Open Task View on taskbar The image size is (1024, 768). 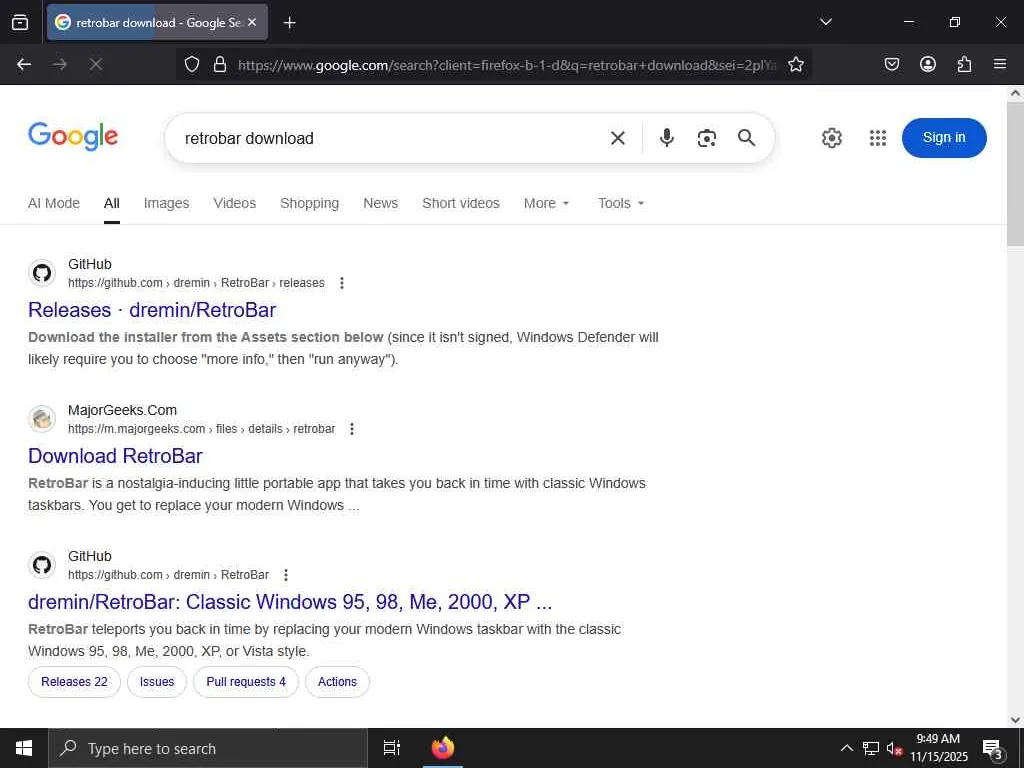coord(392,748)
